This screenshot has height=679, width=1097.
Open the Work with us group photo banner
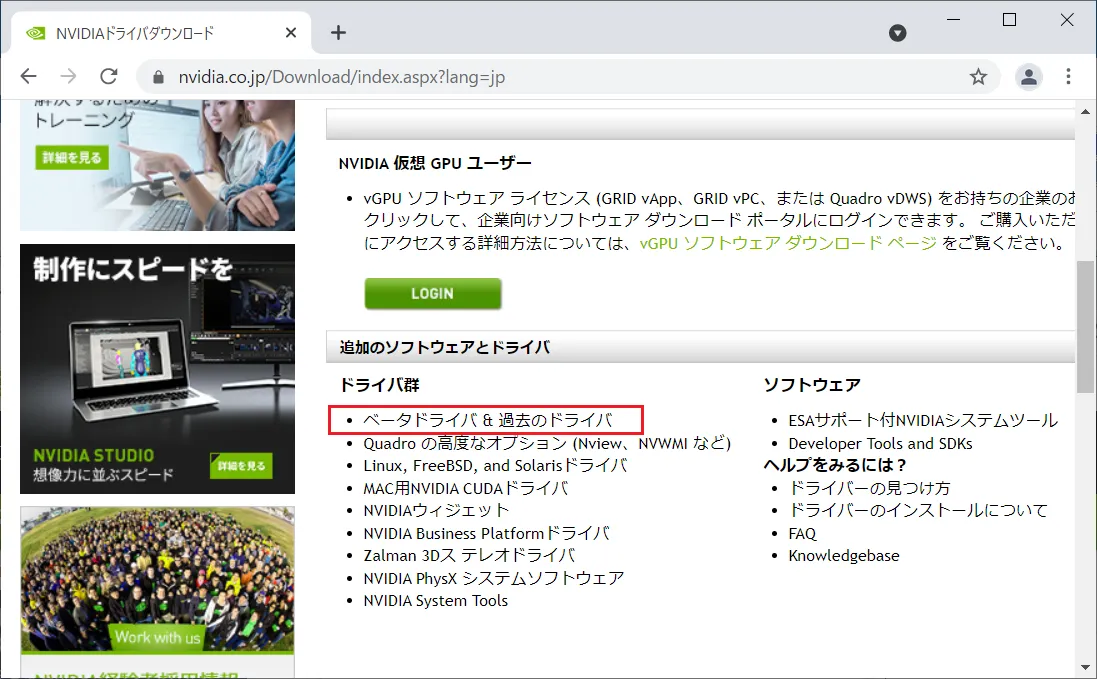(x=157, y=580)
